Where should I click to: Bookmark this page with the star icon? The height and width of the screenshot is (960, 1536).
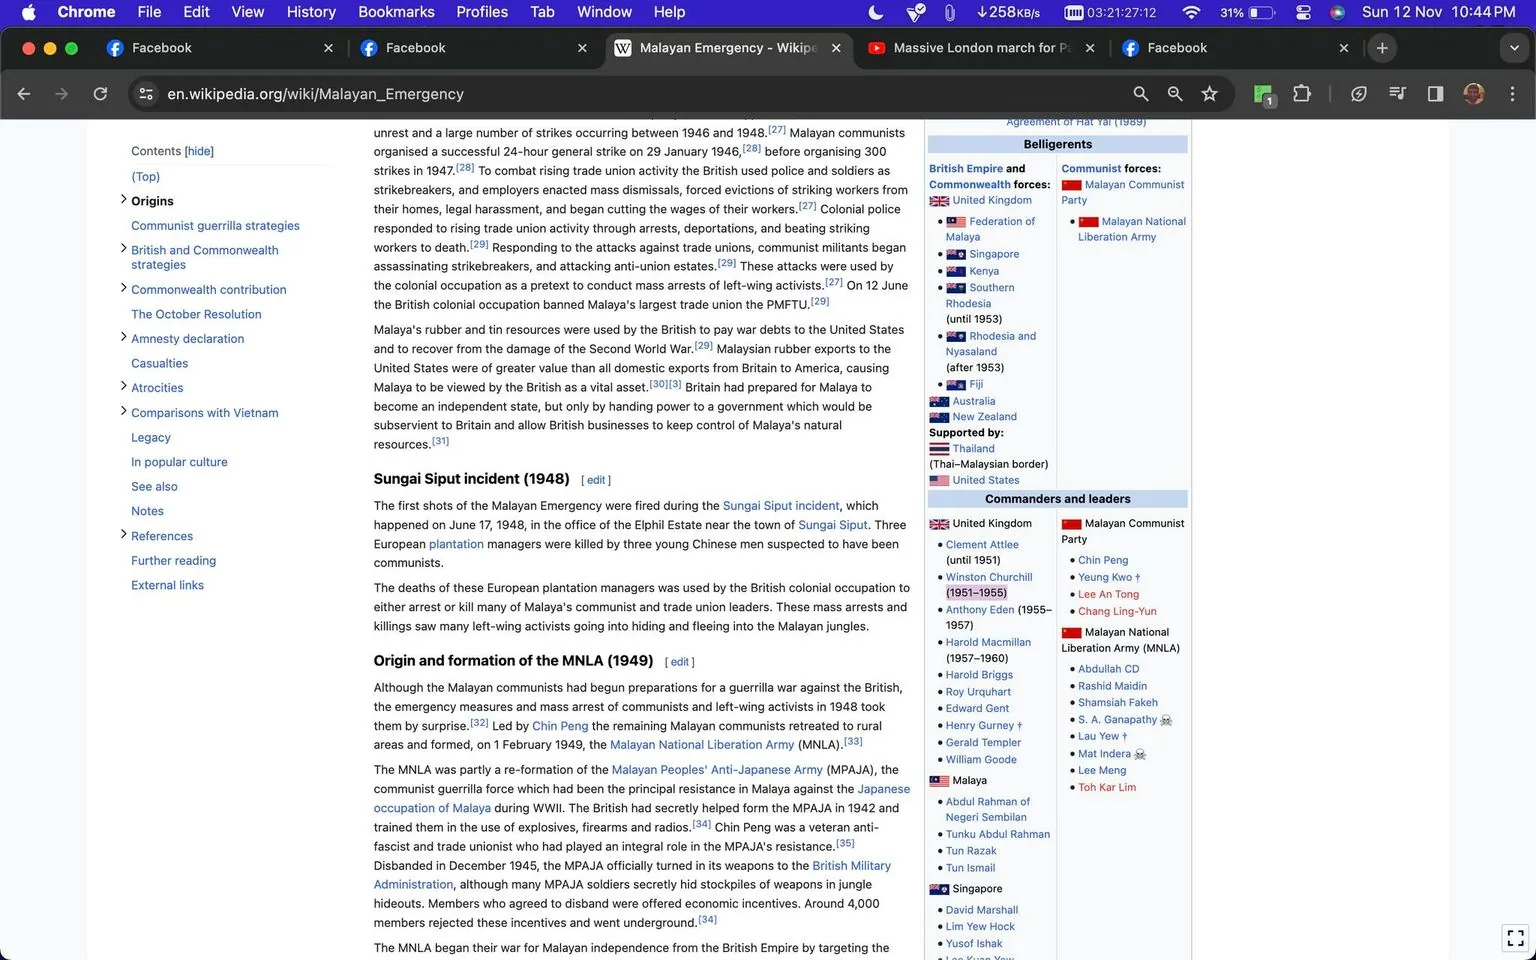1209,93
